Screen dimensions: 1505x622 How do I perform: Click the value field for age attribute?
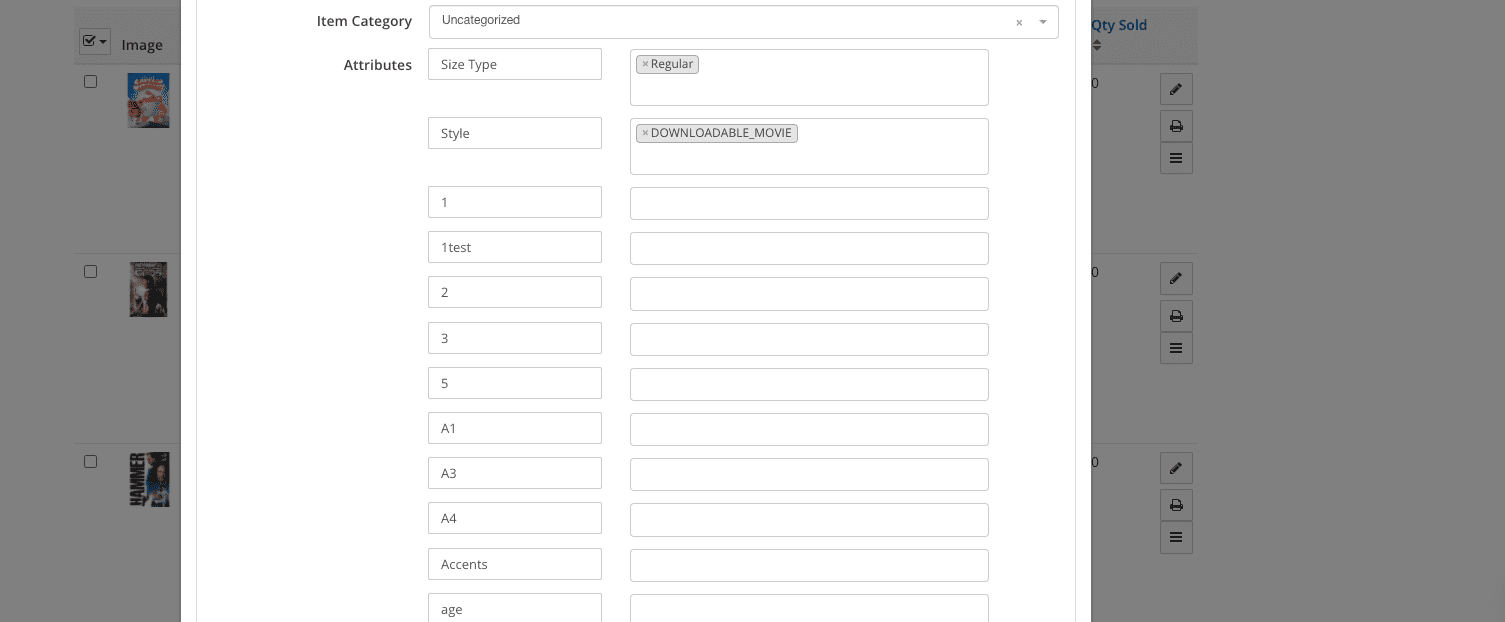point(809,608)
